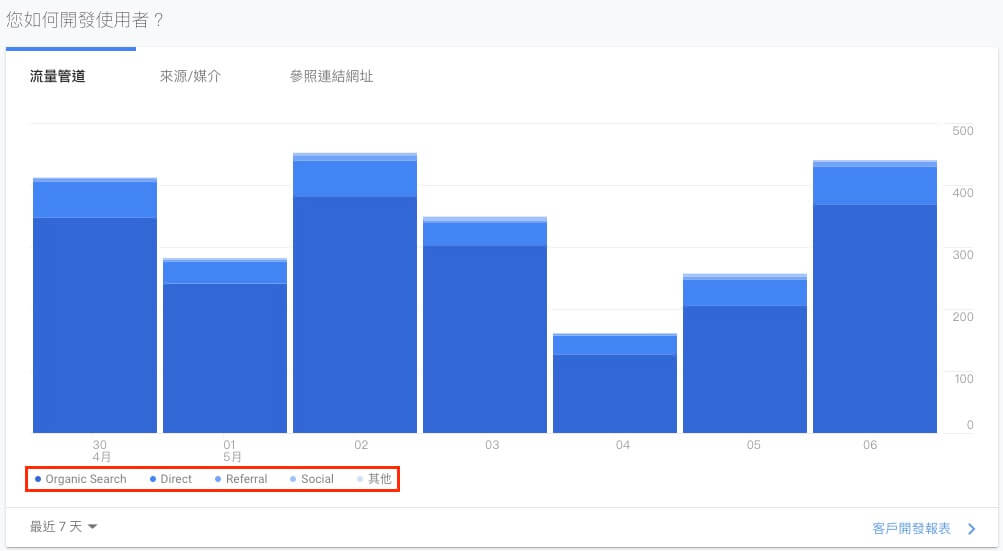Switch to the 流量管道 tab
This screenshot has width=1003, height=551.
(57, 77)
